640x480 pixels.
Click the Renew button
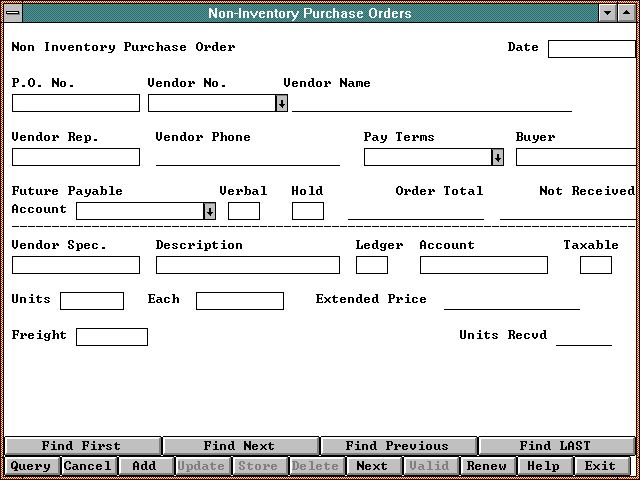(486, 466)
